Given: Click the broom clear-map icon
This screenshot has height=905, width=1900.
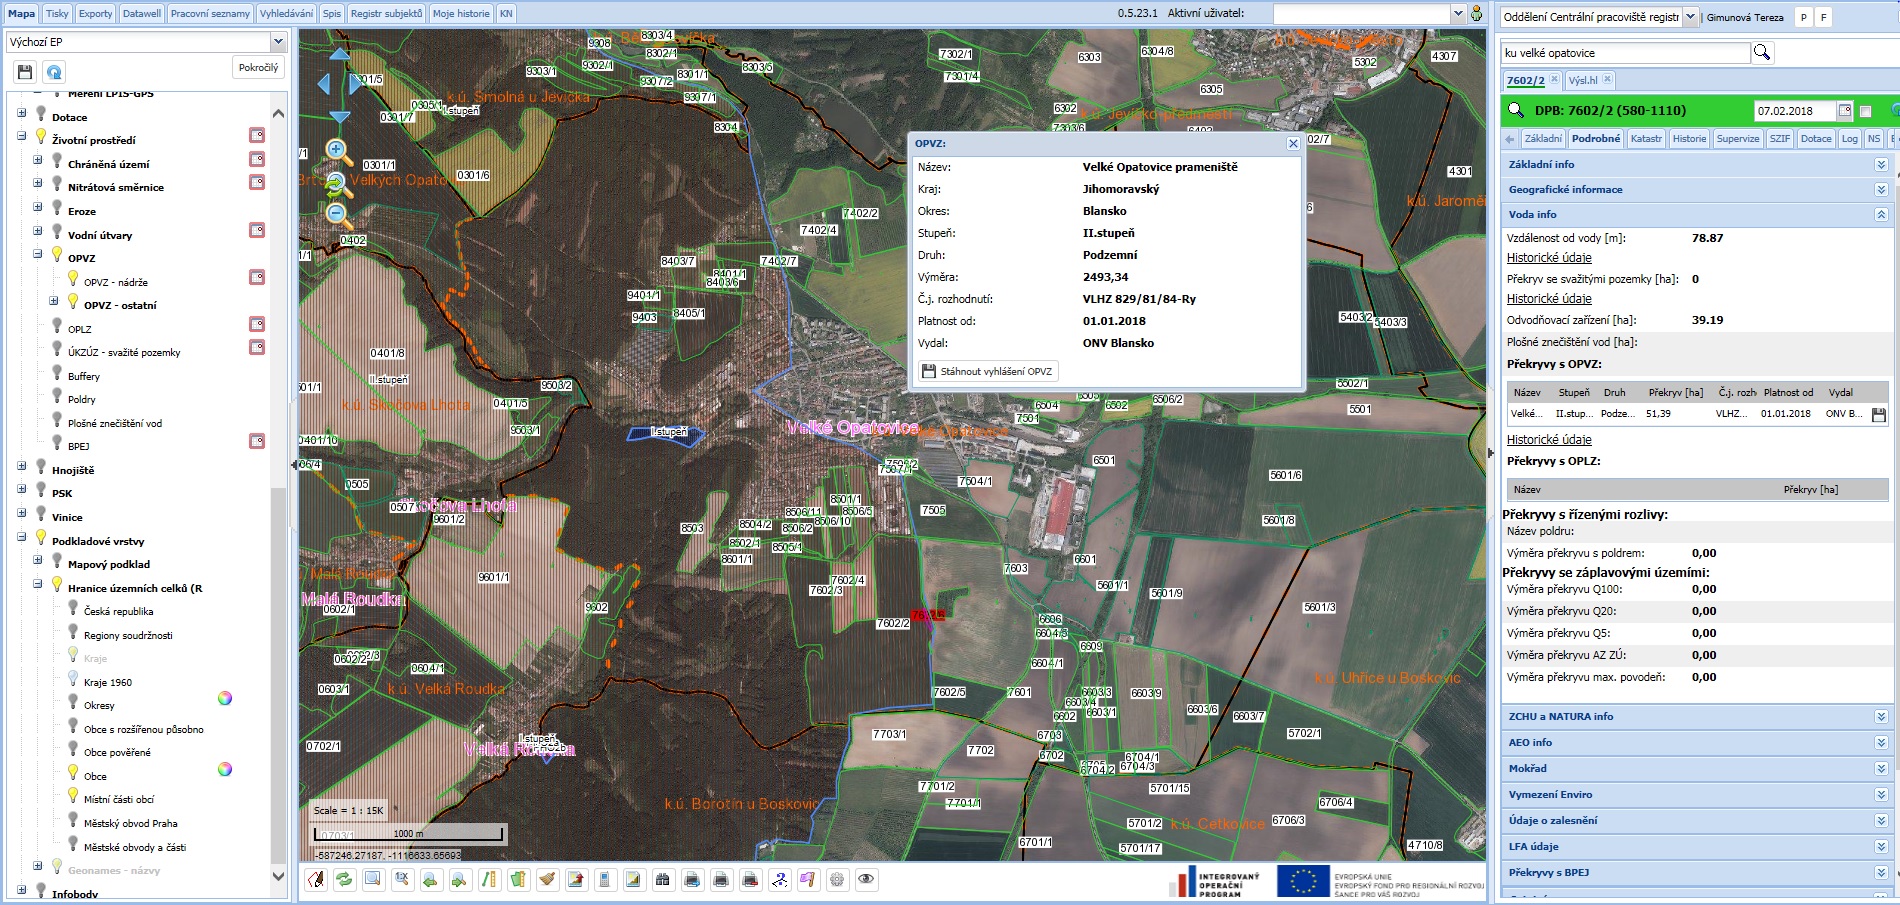Looking at the screenshot, I should 547,880.
